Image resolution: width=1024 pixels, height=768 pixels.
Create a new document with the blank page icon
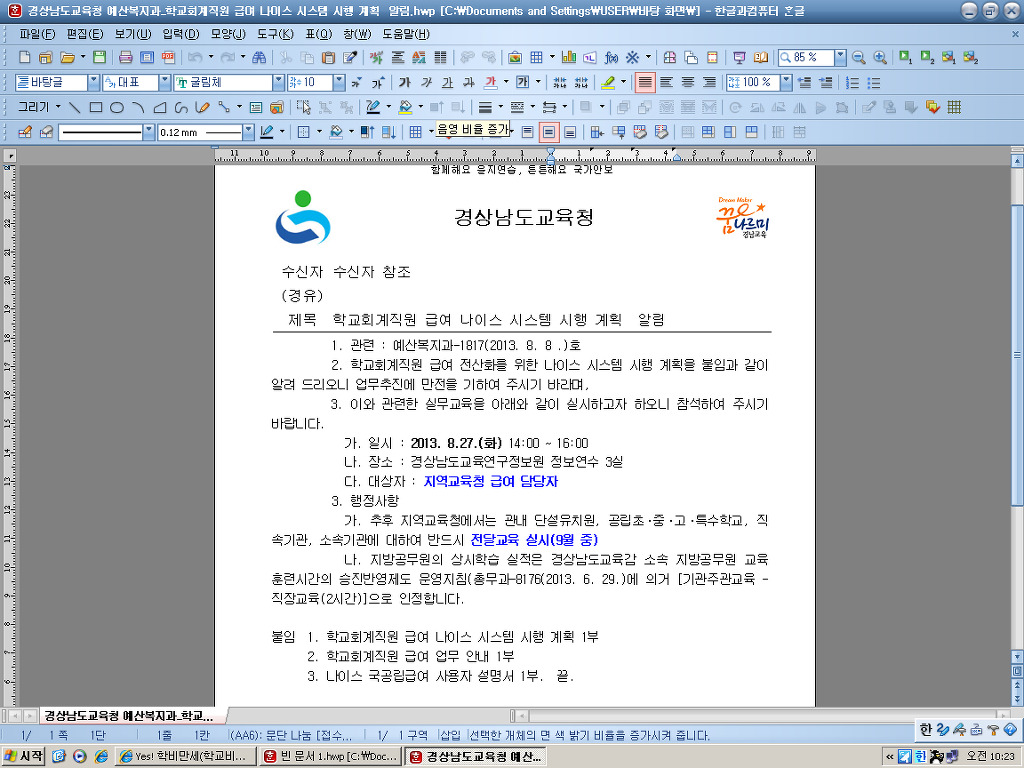25,57
